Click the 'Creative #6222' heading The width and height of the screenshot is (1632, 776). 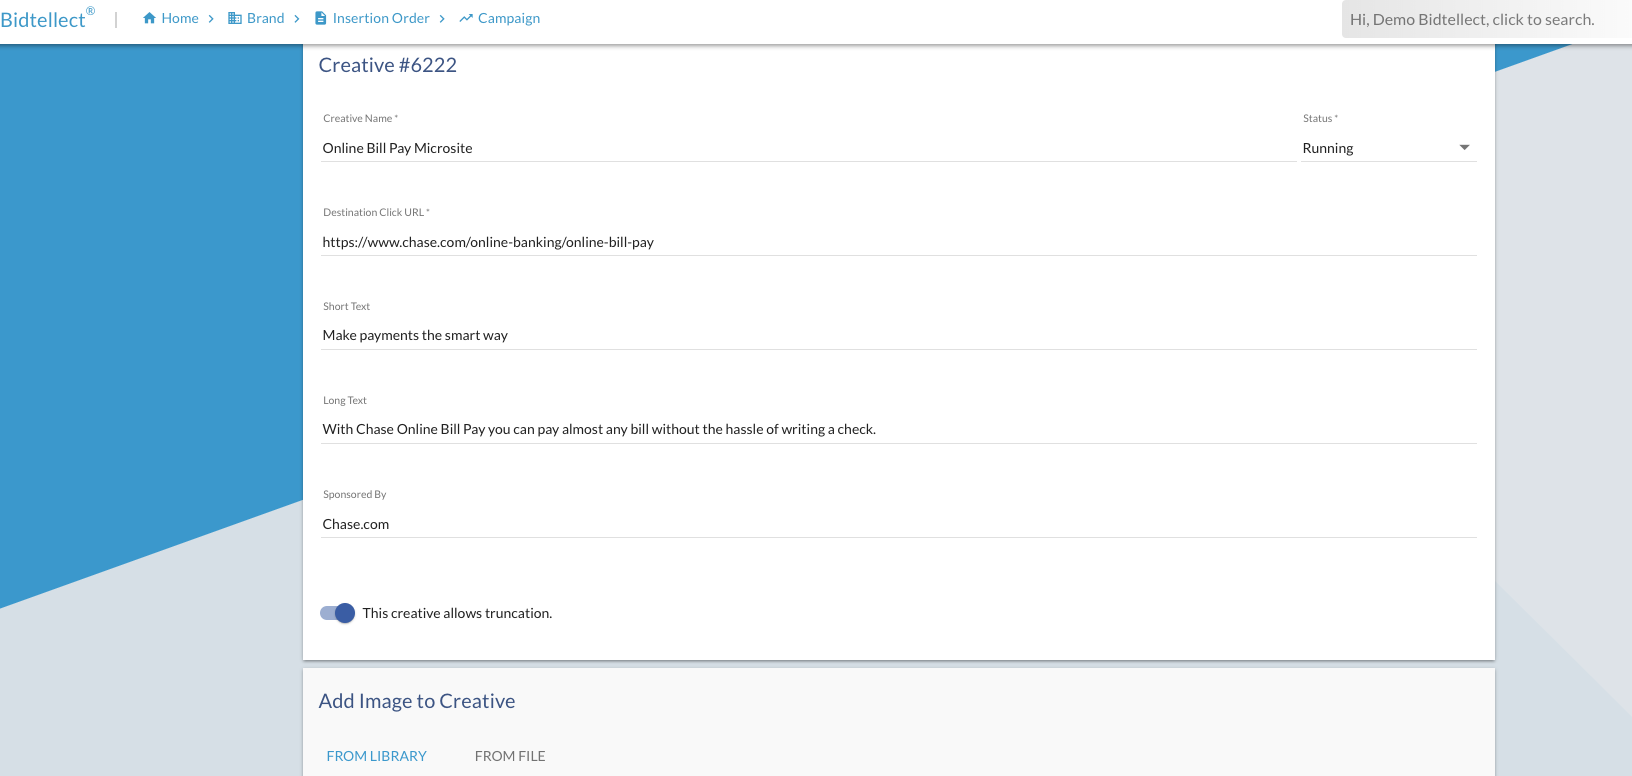click(x=388, y=65)
